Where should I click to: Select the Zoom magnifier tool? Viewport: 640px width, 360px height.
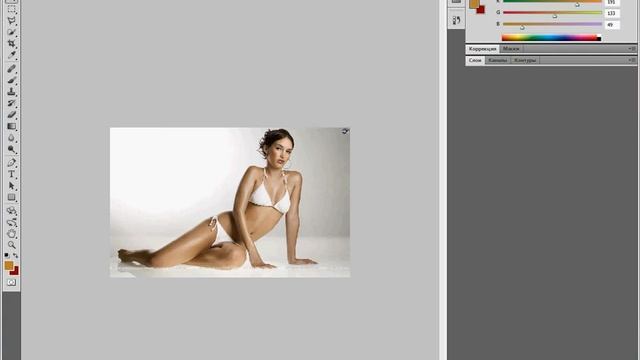(11, 245)
